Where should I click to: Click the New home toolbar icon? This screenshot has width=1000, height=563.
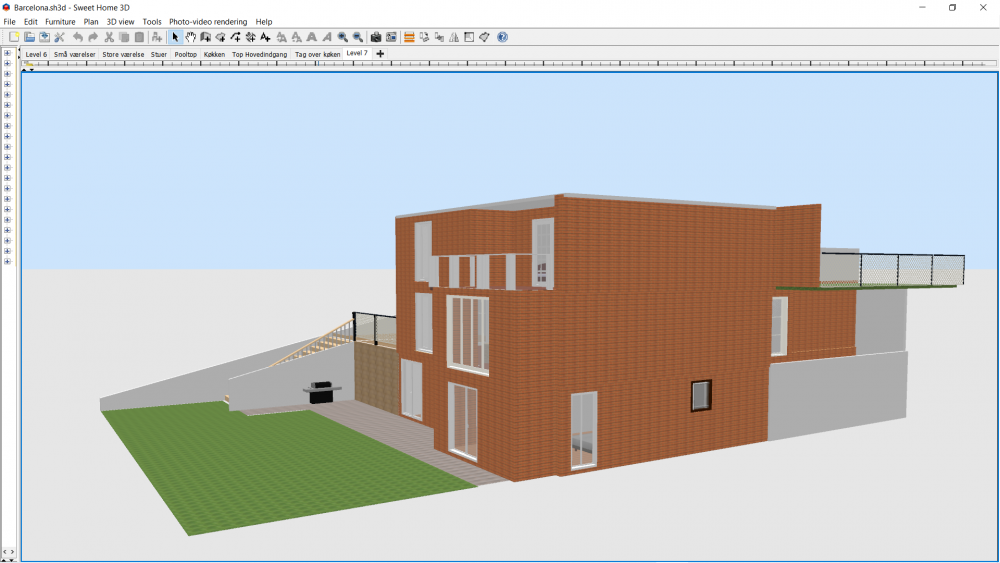click(14, 37)
